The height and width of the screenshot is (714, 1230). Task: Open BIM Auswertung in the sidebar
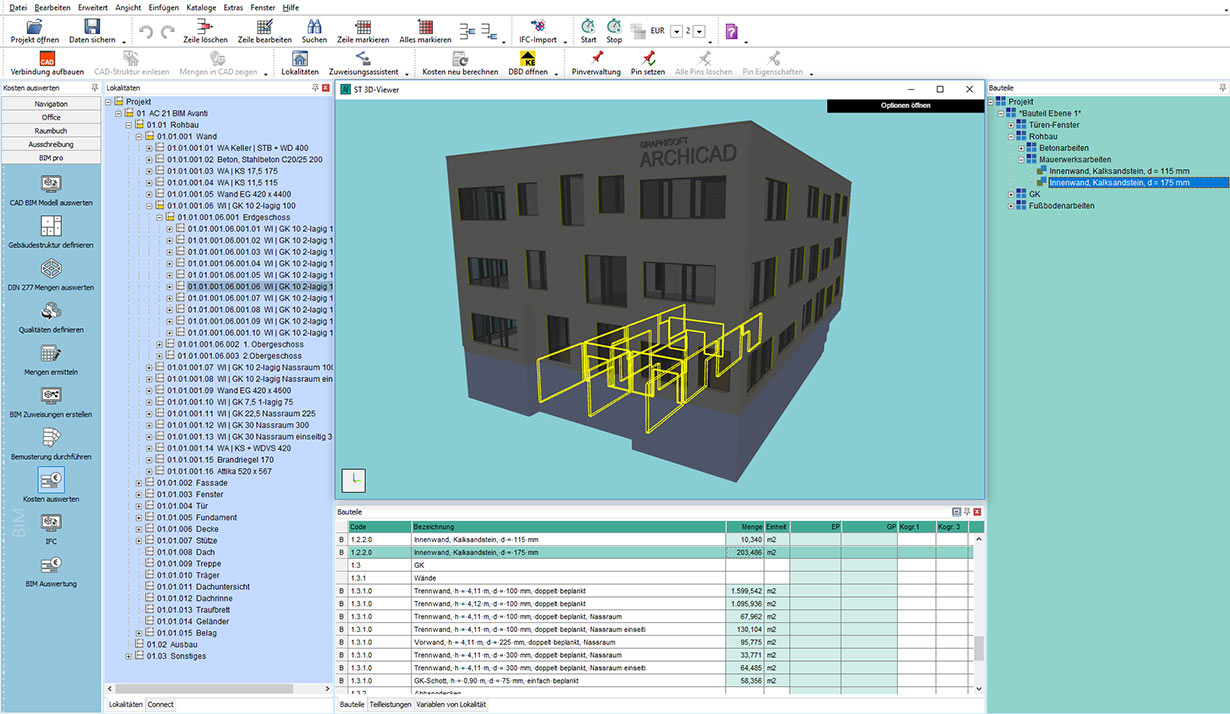pyautogui.click(x=51, y=570)
